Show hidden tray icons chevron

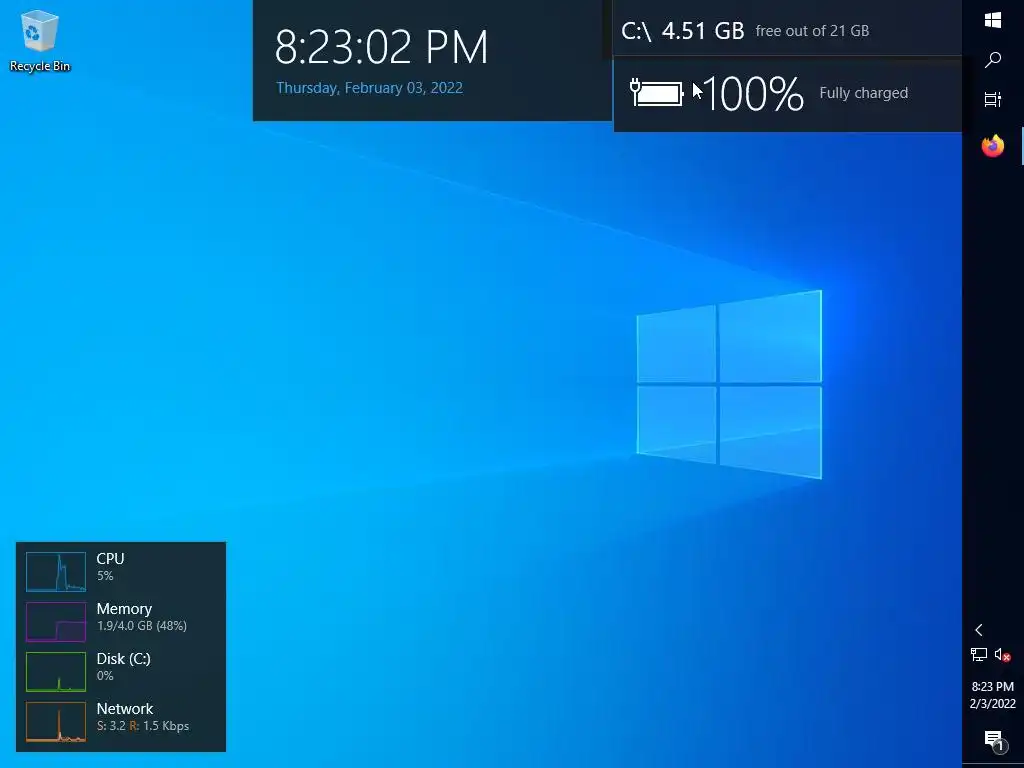click(978, 630)
